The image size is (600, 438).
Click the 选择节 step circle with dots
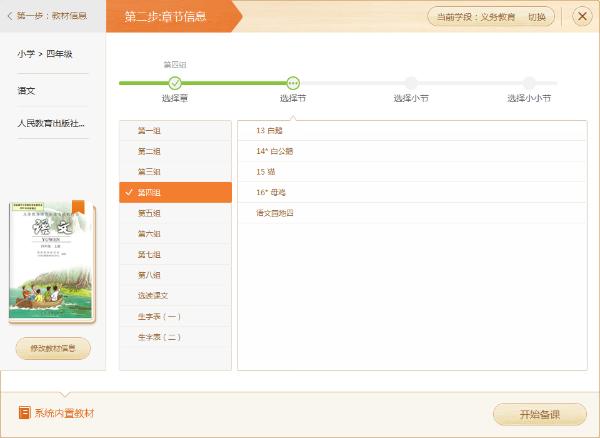[x=293, y=83]
